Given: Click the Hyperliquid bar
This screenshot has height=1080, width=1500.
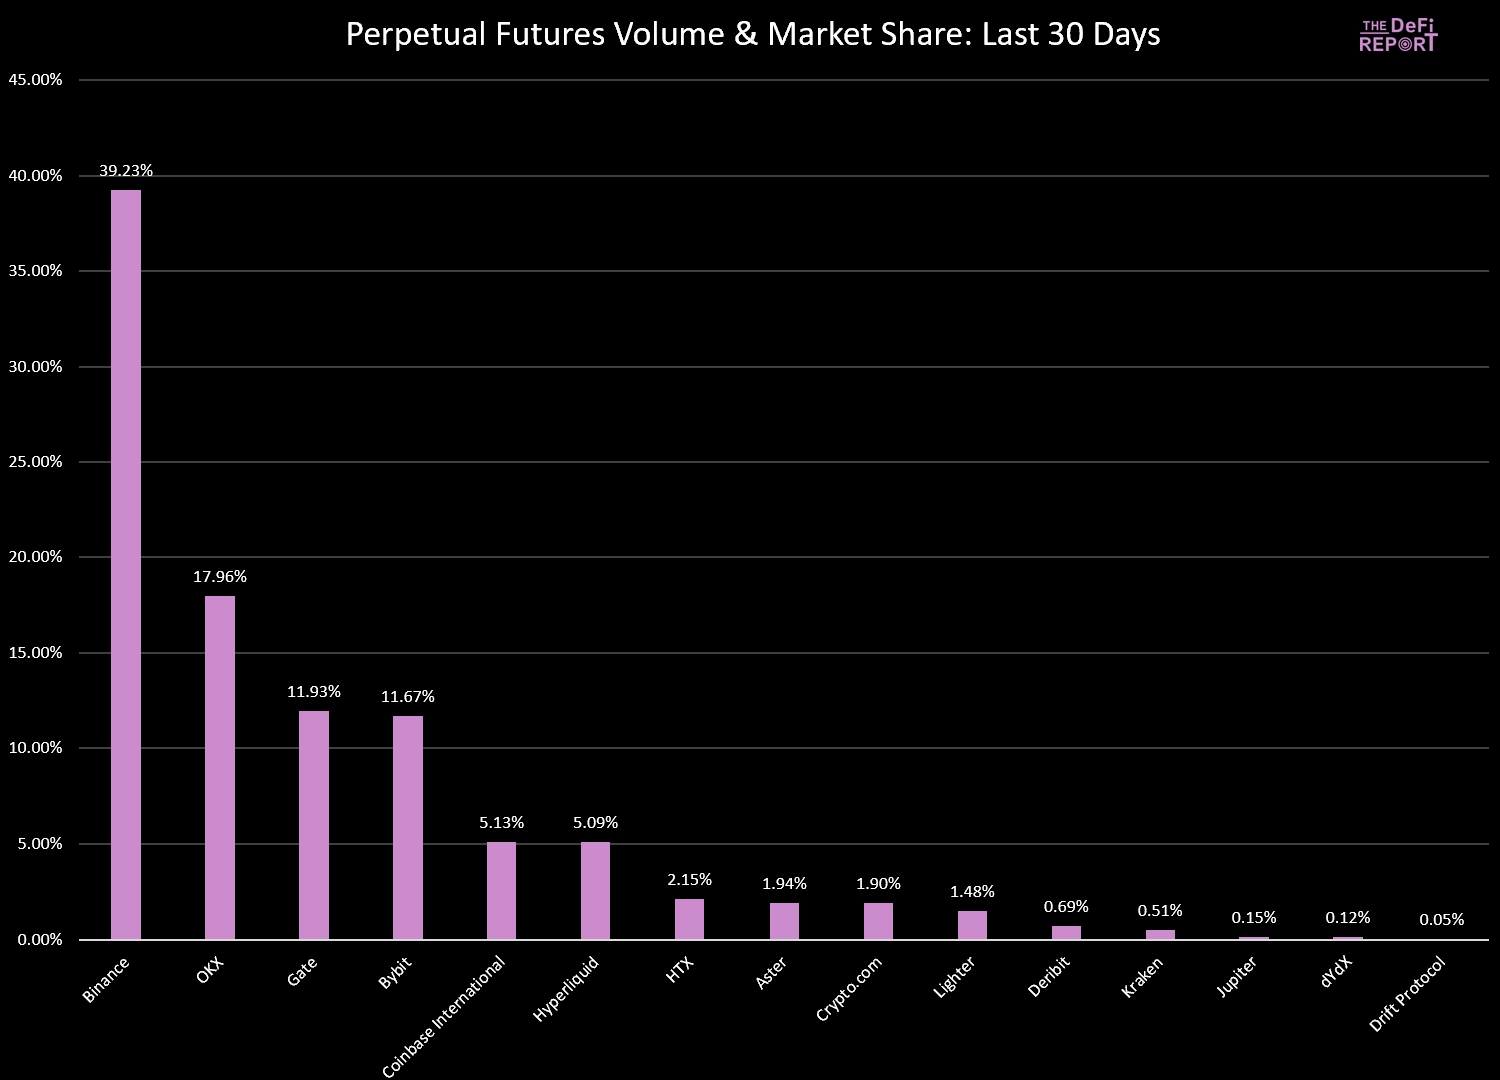Looking at the screenshot, I should click(x=595, y=890).
